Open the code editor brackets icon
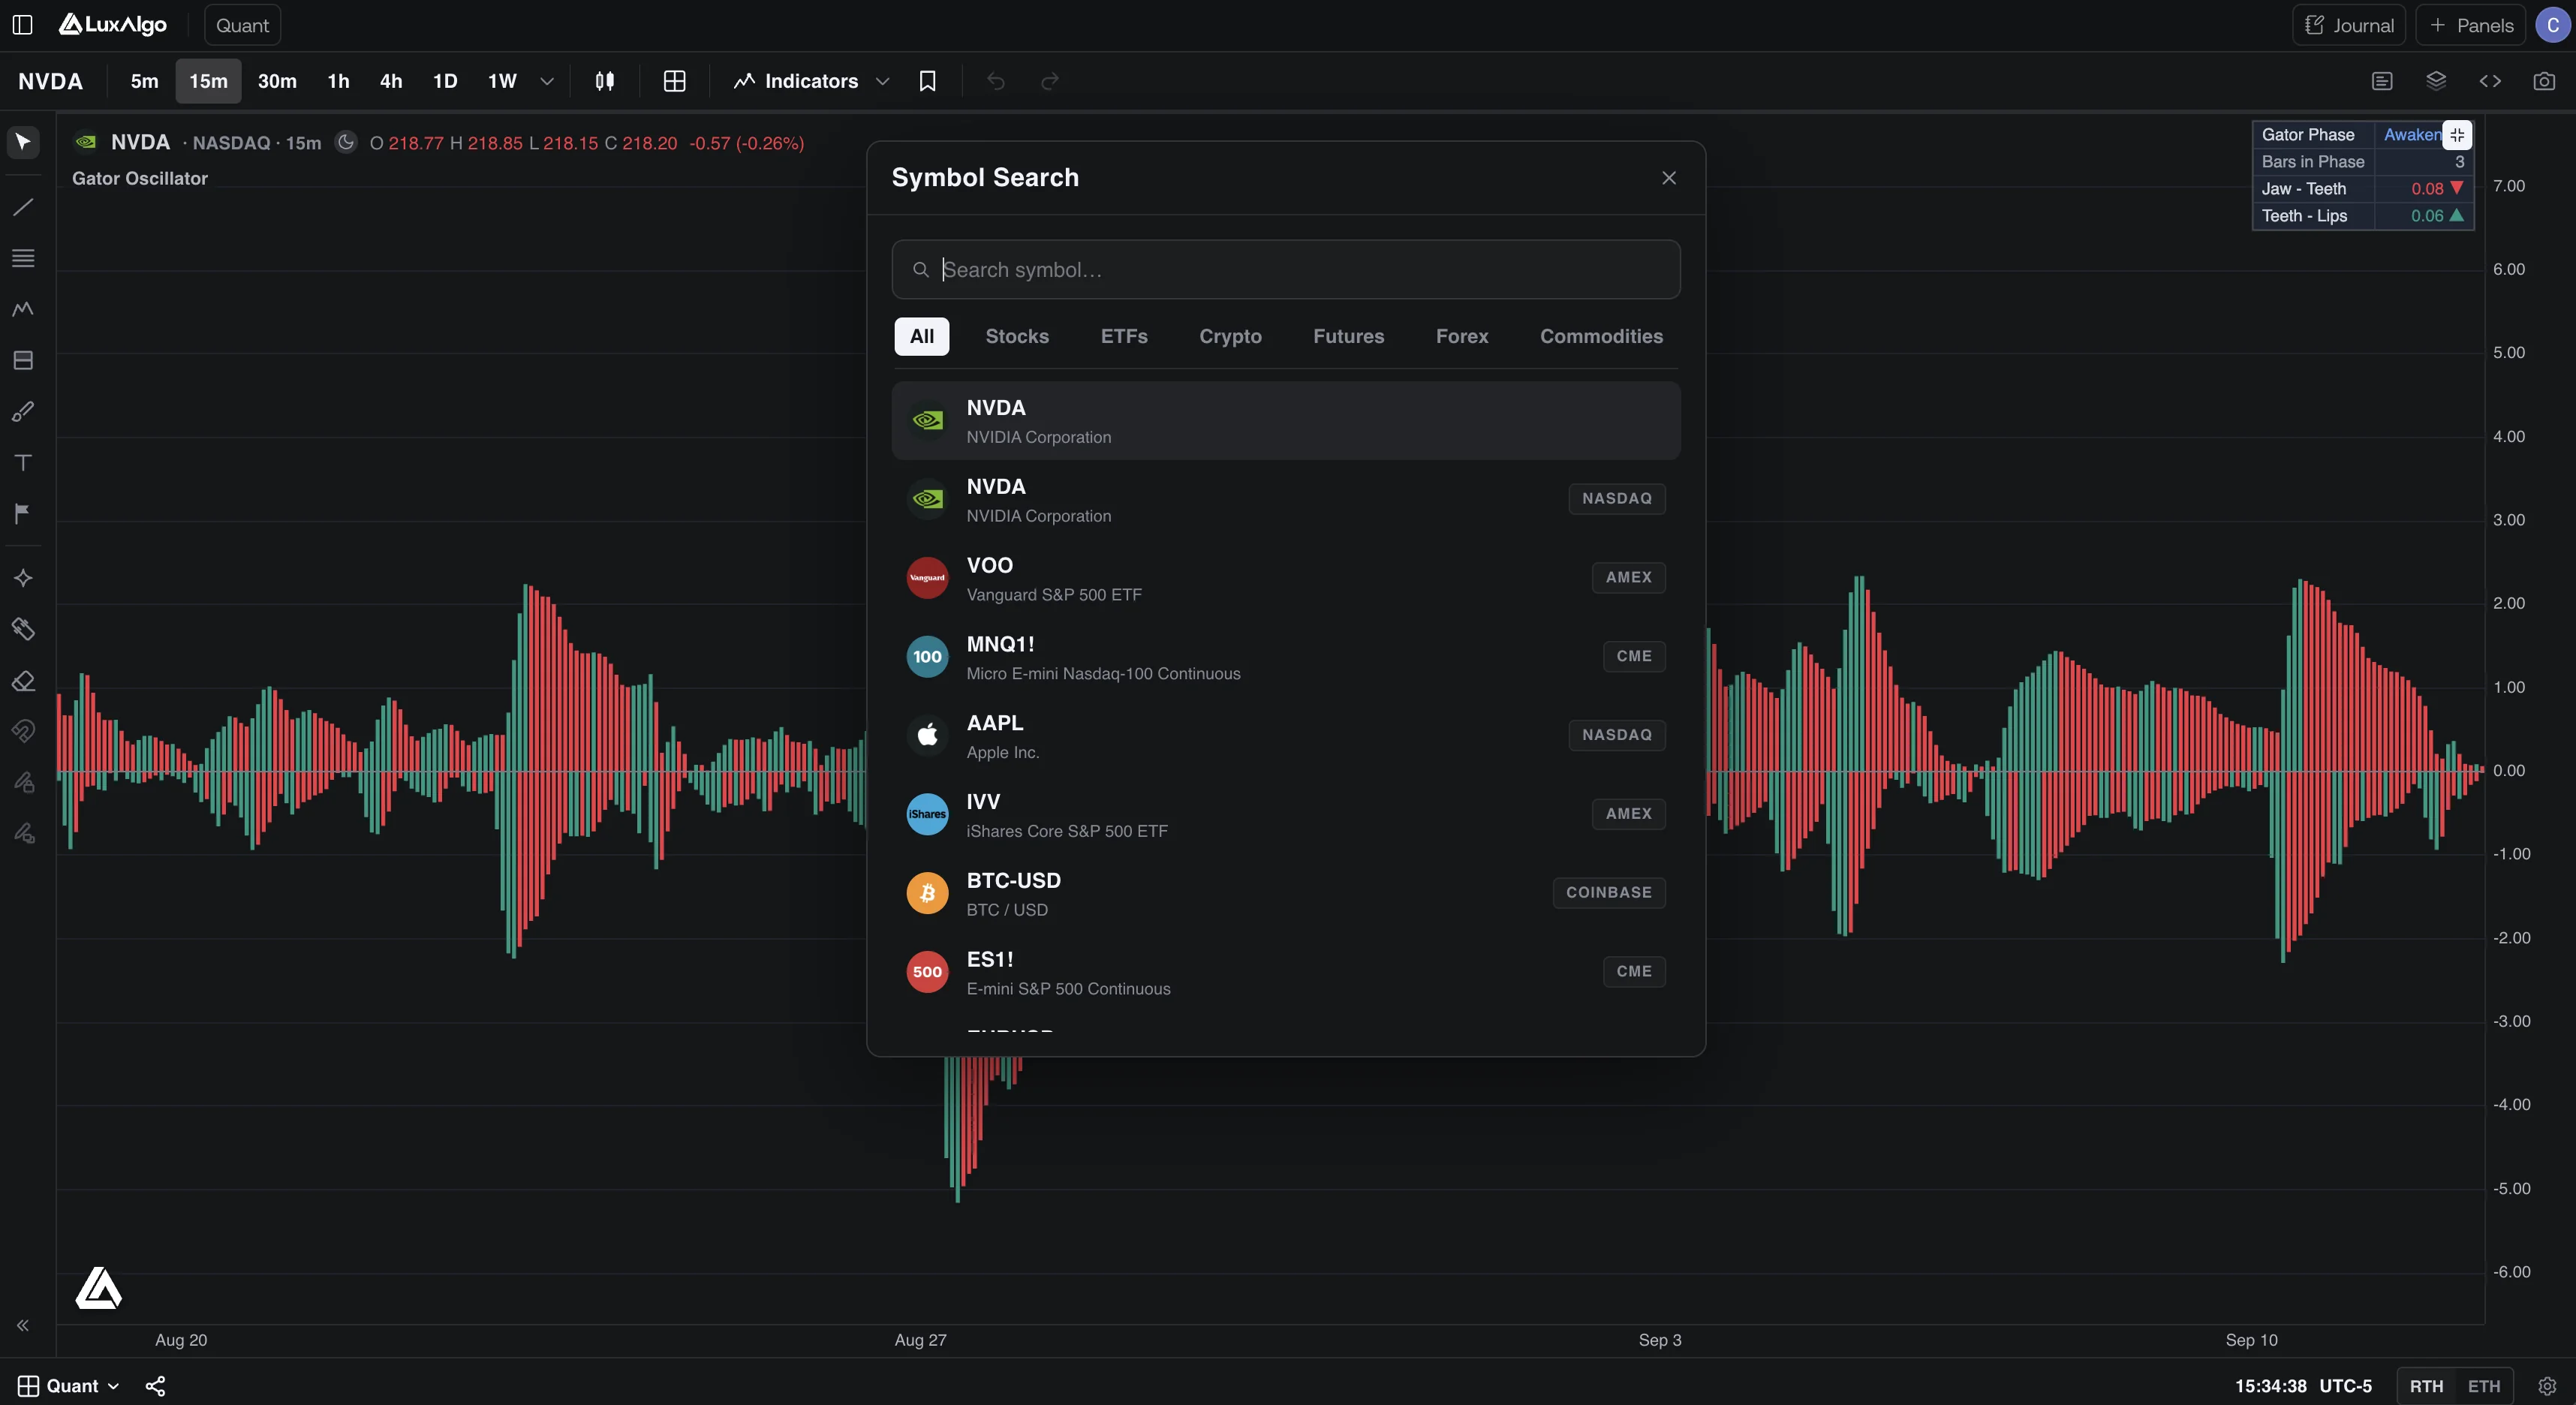The width and height of the screenshot is (2576, 1405). click(x=2490, y=81)
